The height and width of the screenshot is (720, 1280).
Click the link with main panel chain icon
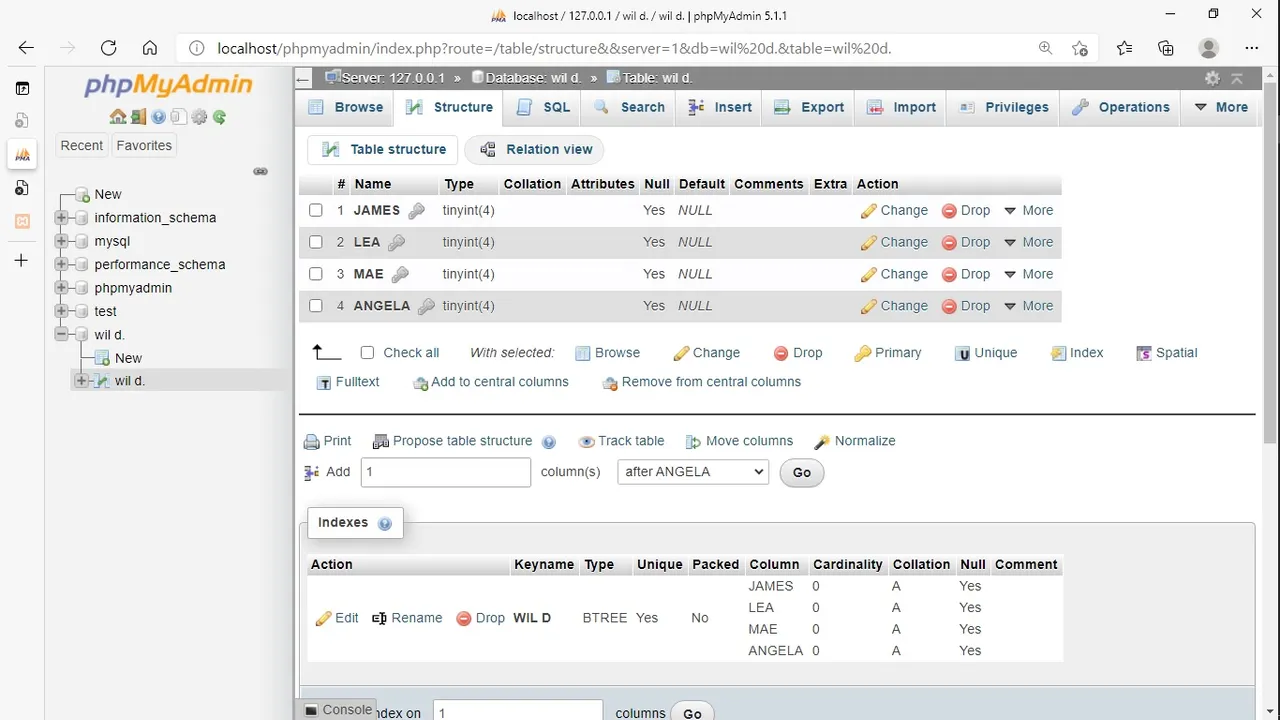[260, 171]
